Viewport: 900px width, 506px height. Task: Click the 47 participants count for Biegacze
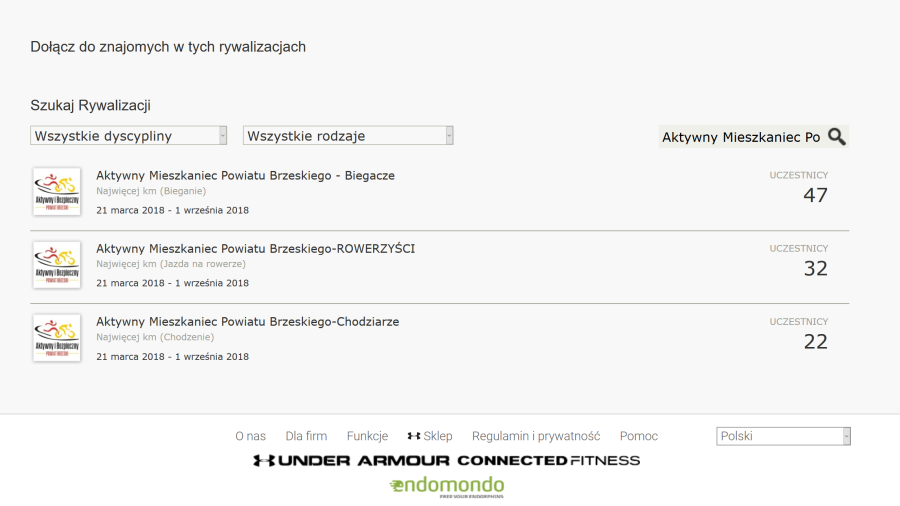pyautogui.click(x=815, y=196)
